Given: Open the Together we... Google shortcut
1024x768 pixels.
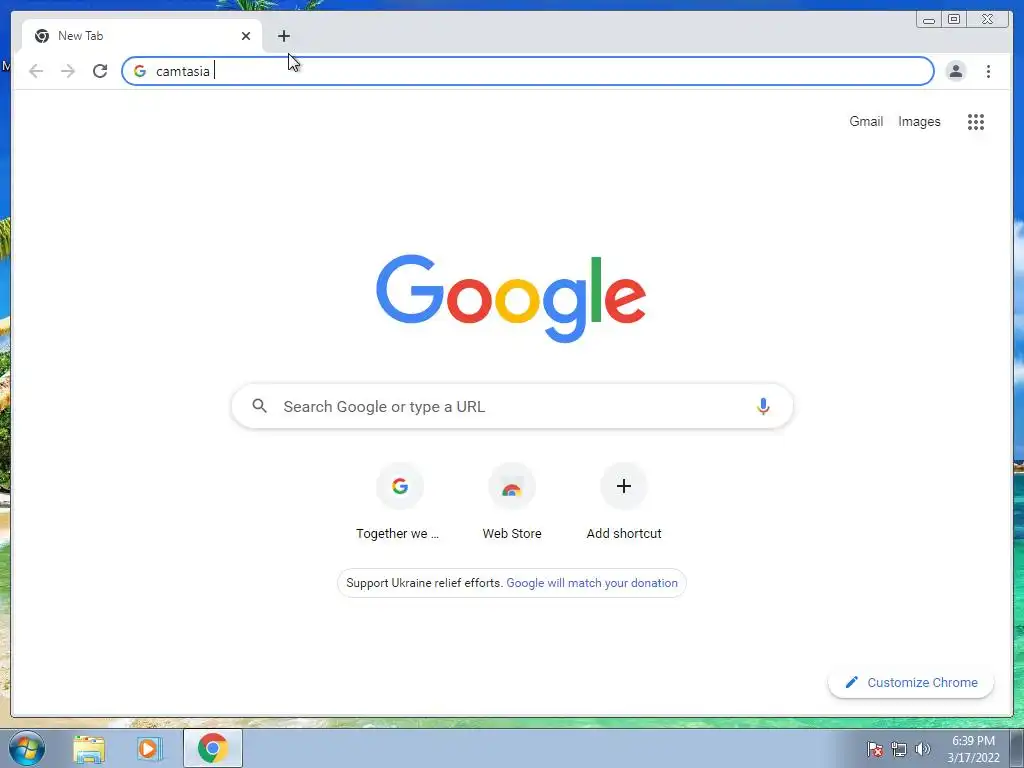Looking at the screenshot, I should coord(400,502).
